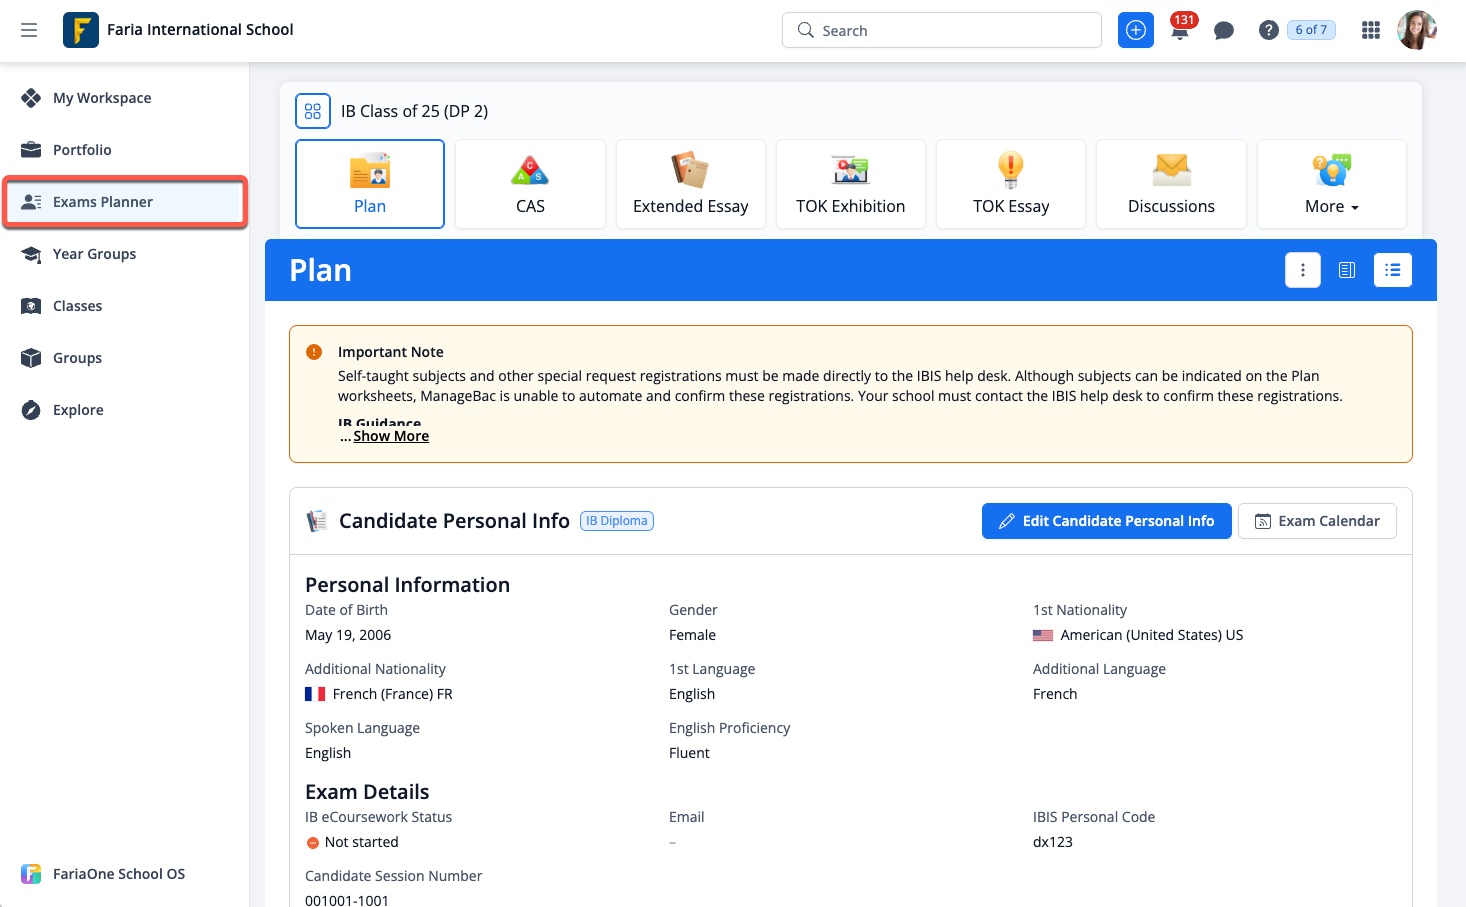Open the user profile avatar menu
The height and width of the screenshot is (907, 1466).
(1416, 30)
